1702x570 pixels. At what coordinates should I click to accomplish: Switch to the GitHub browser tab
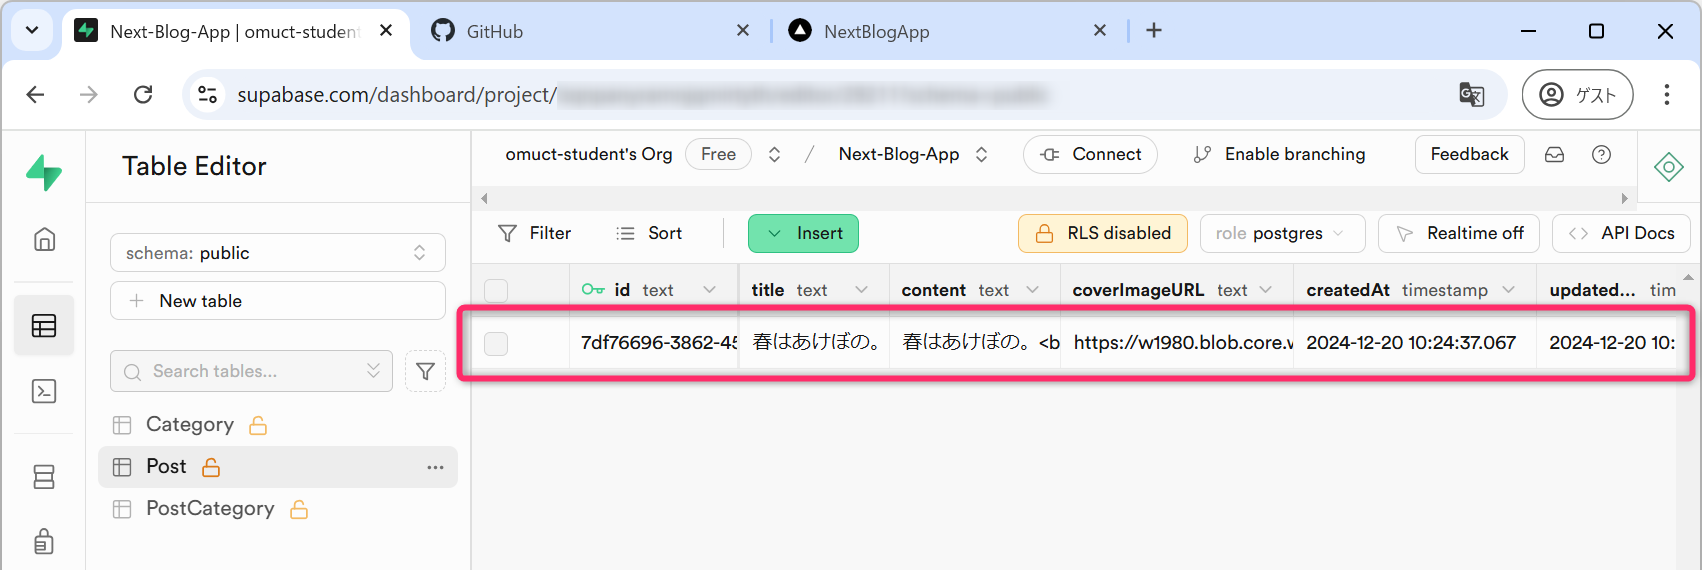pyautogui.click(x=590, y=31)
